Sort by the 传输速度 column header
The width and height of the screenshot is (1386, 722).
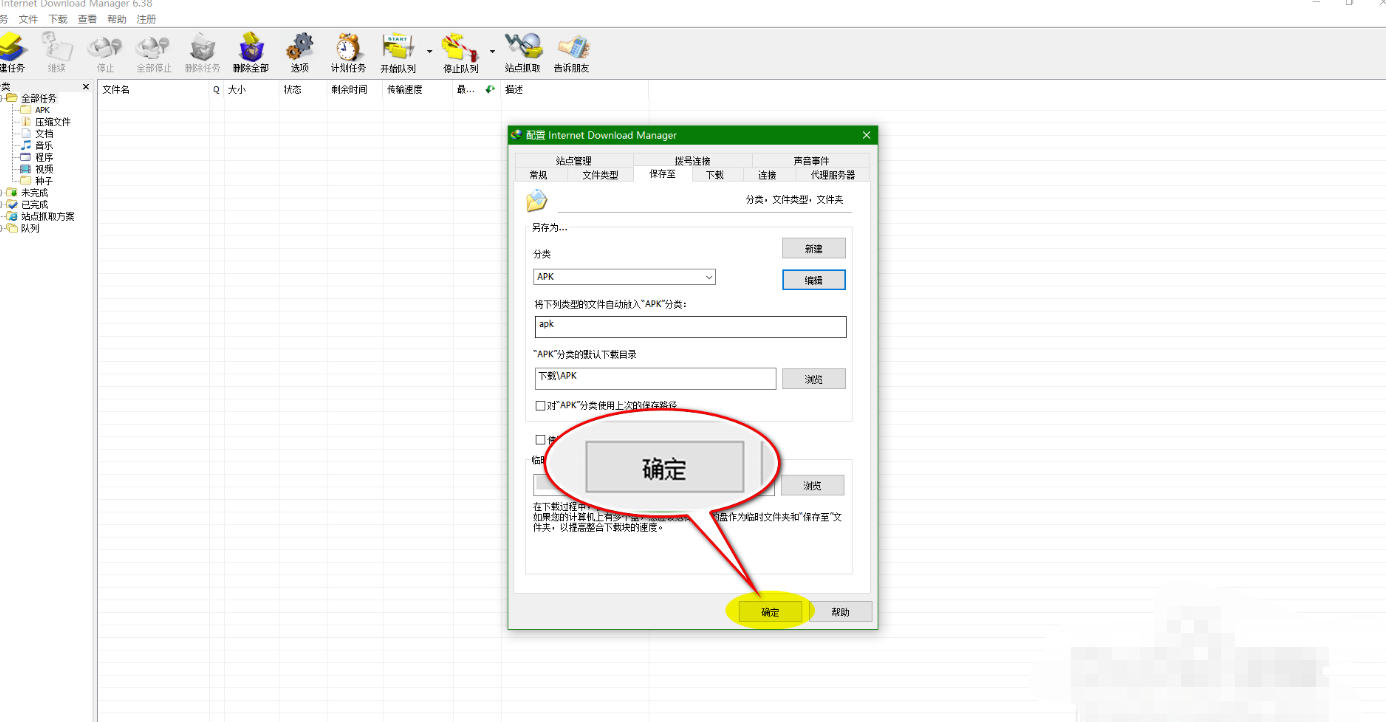(418, 89)
